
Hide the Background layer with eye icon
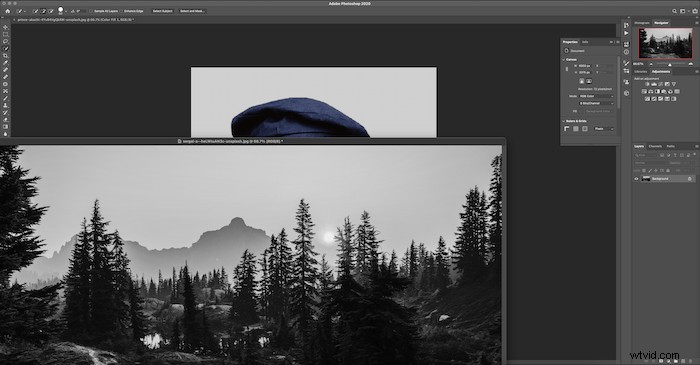point(637,179)
